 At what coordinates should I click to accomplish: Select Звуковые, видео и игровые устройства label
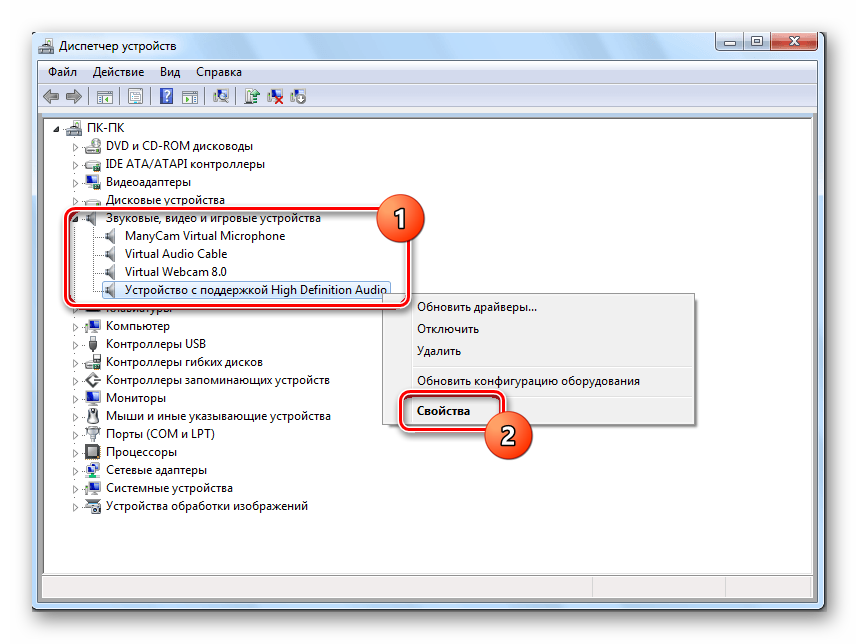[213, 218]
